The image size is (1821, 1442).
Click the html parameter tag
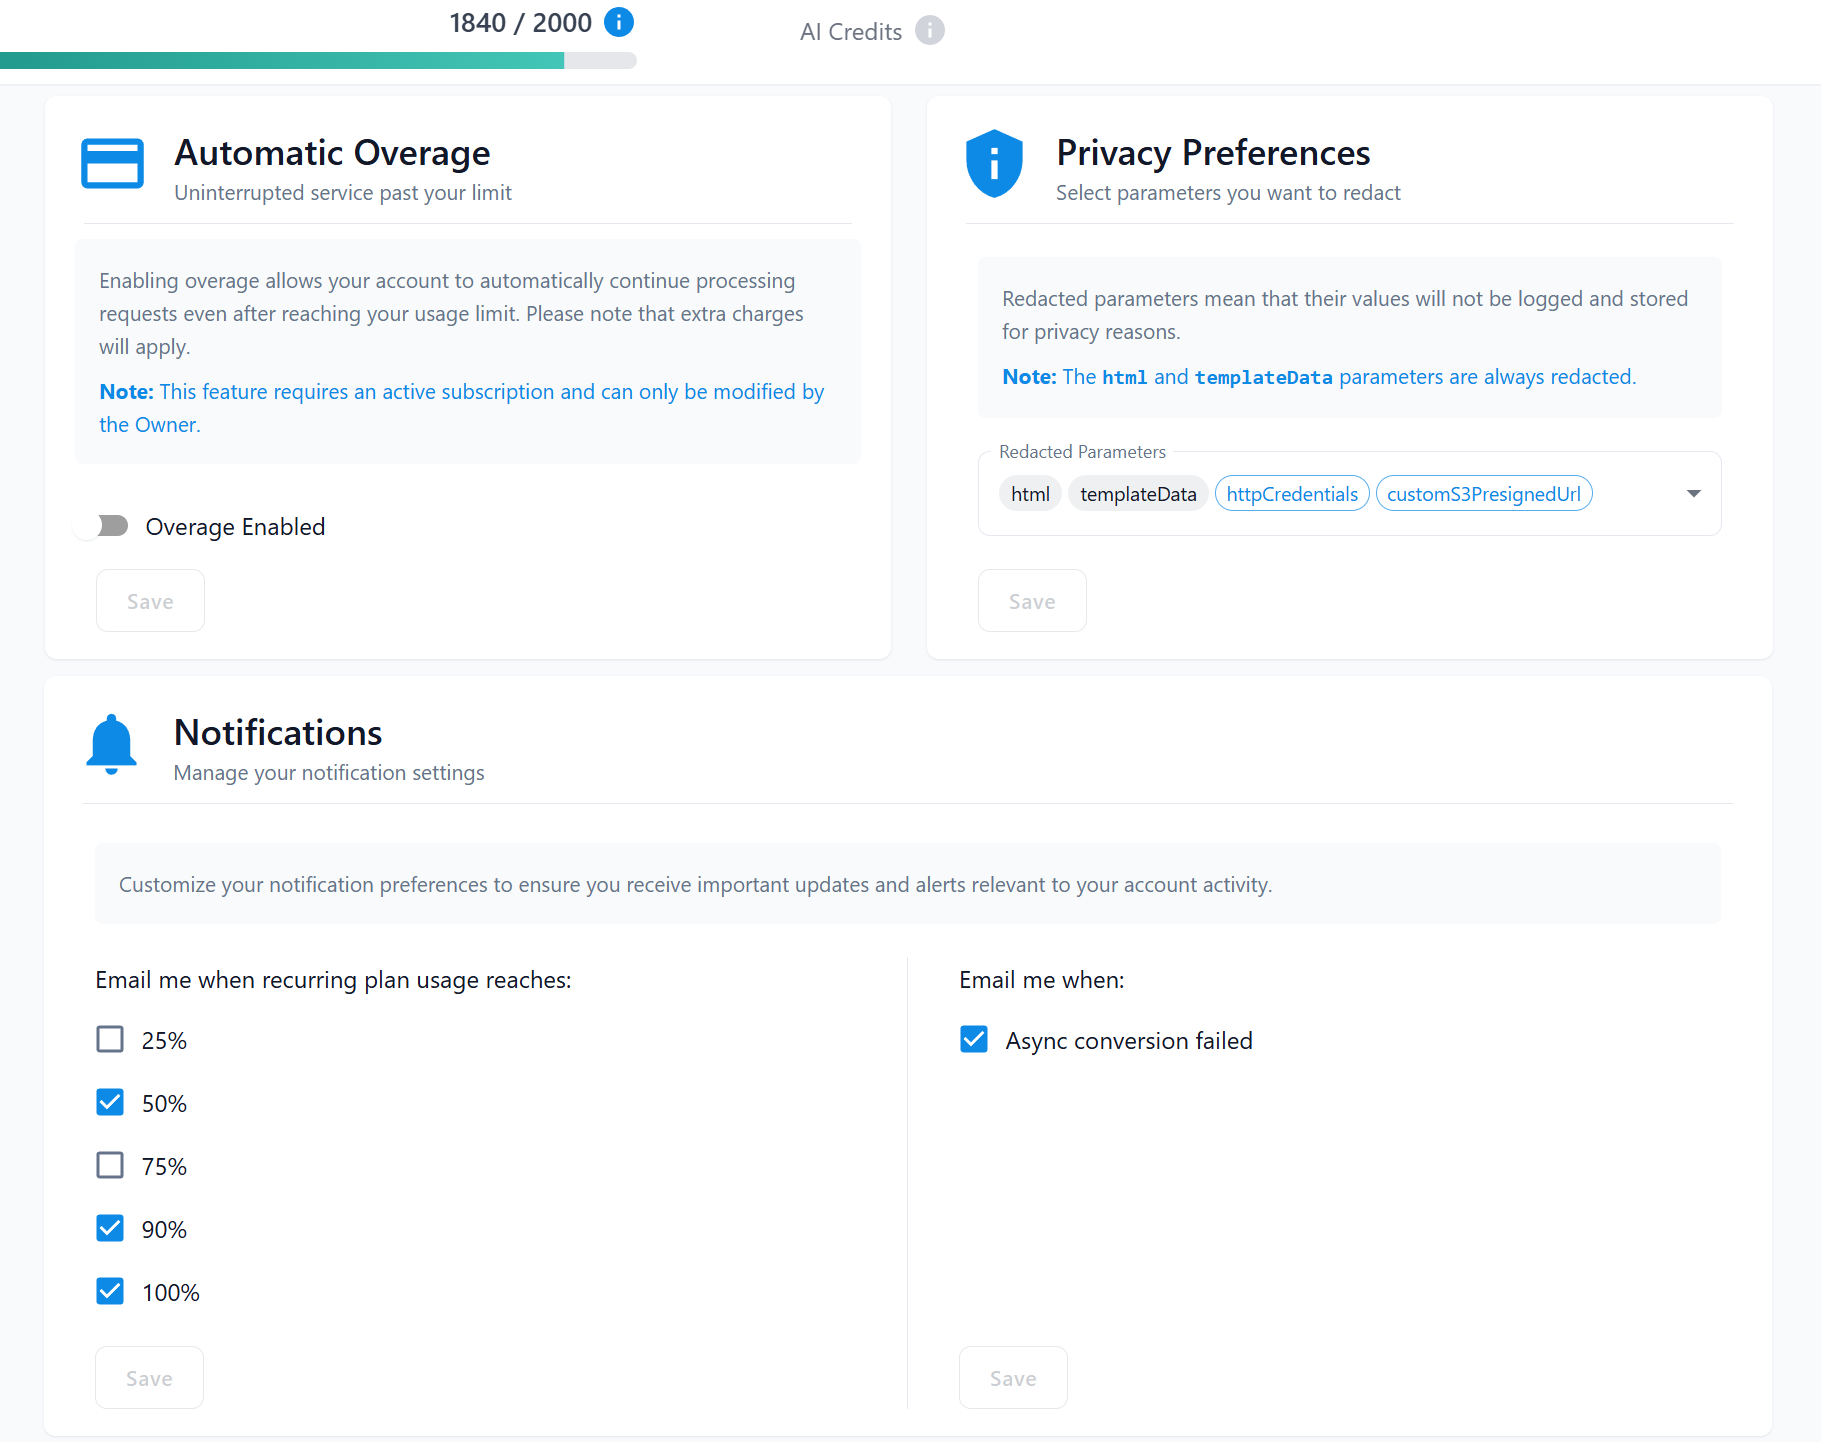pos(1030,493)
